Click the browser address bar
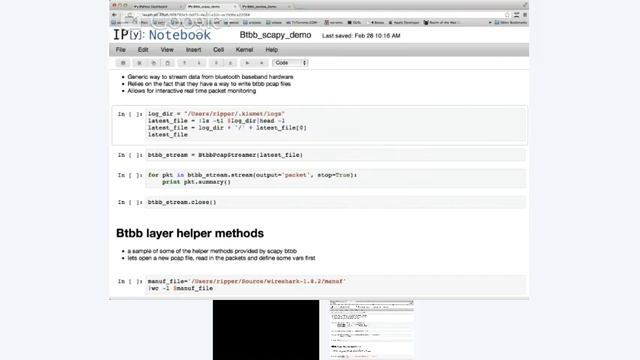This screenshot has height=360, width=640. coord(318,15)
